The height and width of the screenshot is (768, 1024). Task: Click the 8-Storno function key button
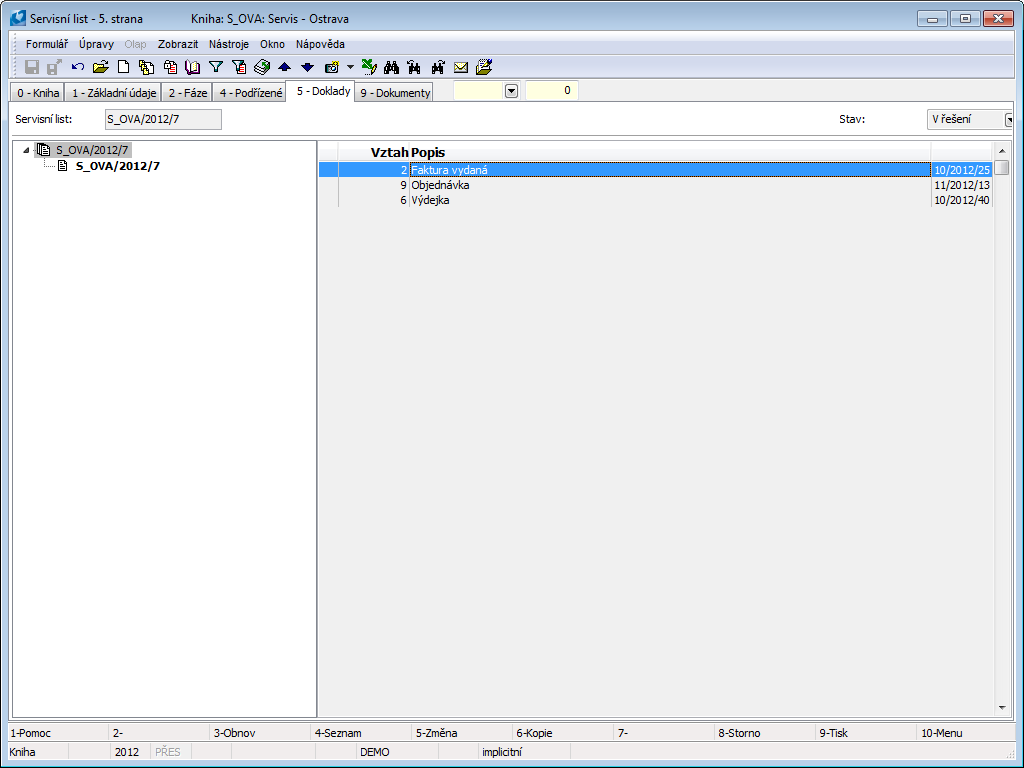click(765, 733)
